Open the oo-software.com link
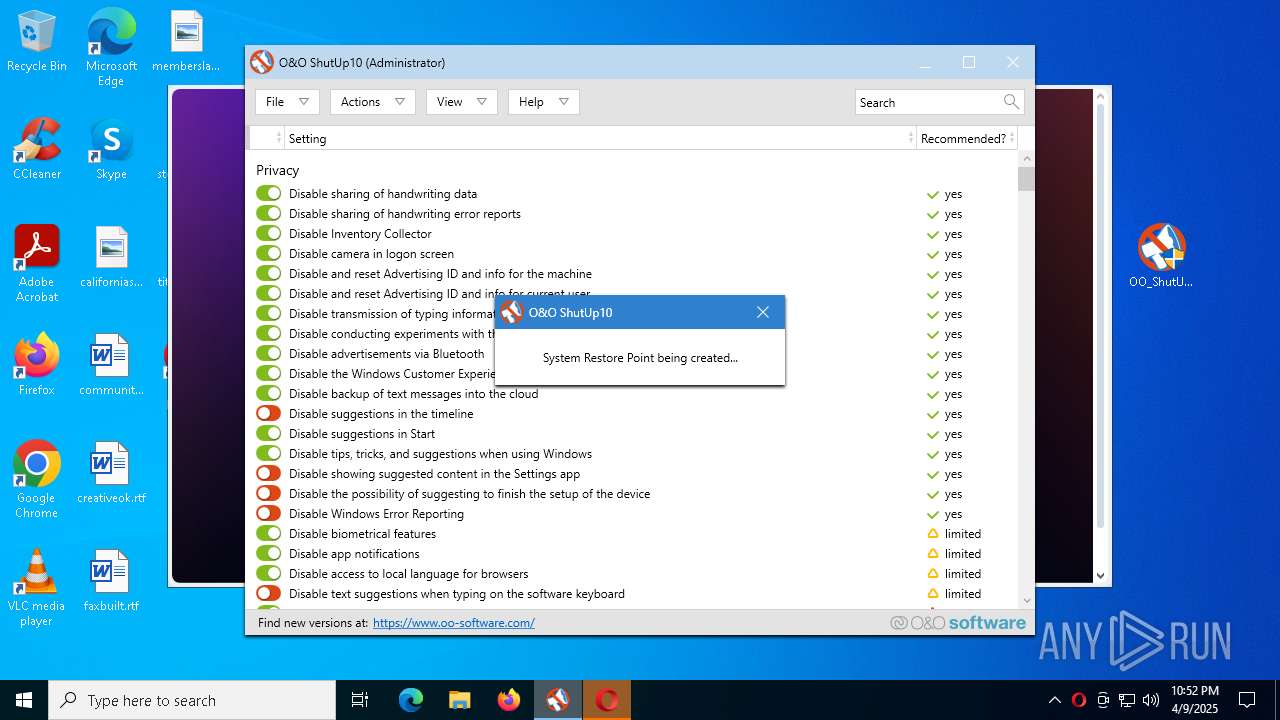Viewport: 1280px width, 720px height. pos(454,622)
